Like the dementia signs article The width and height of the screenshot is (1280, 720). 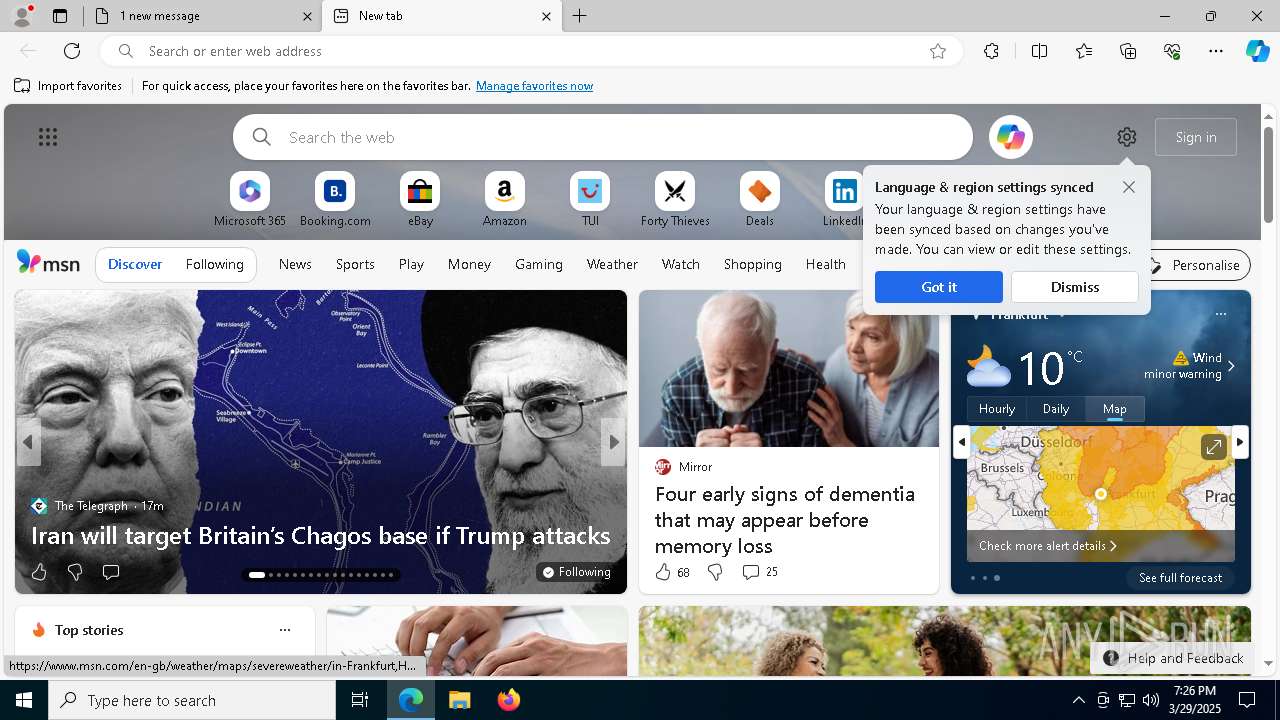point(672,572)
